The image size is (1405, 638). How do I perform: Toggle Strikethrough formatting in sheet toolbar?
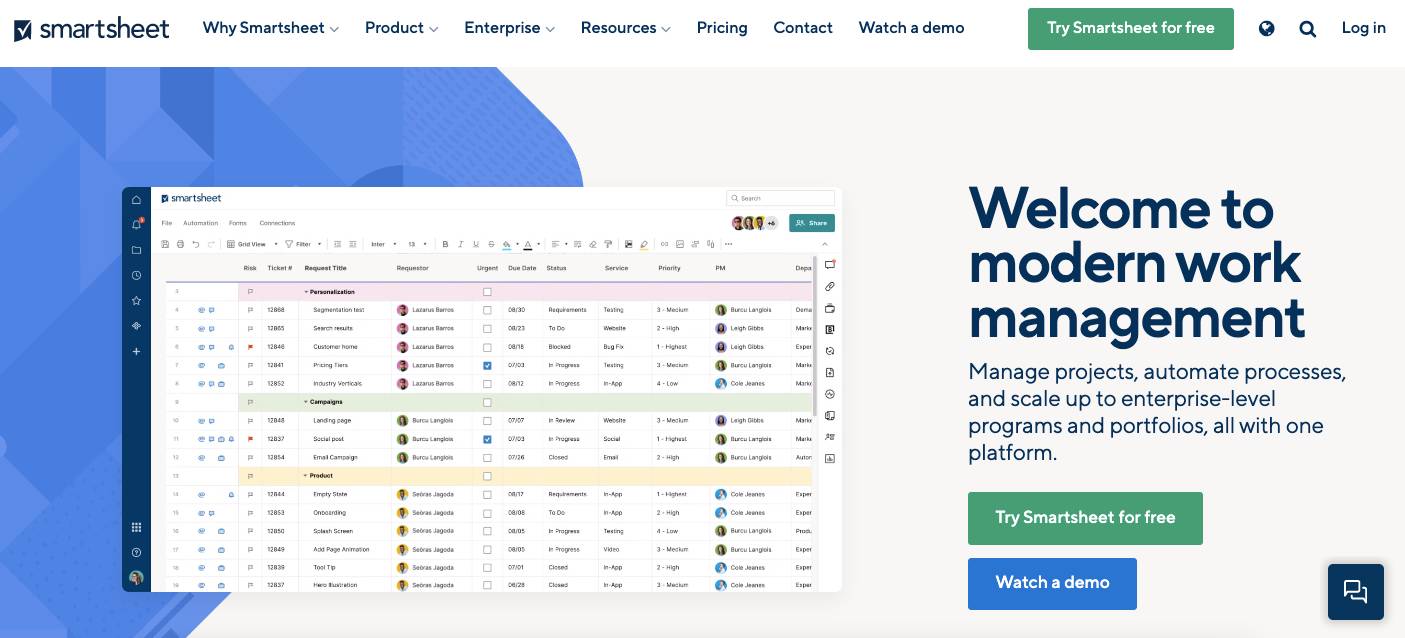pyautogui.click(x=491, y=244)
